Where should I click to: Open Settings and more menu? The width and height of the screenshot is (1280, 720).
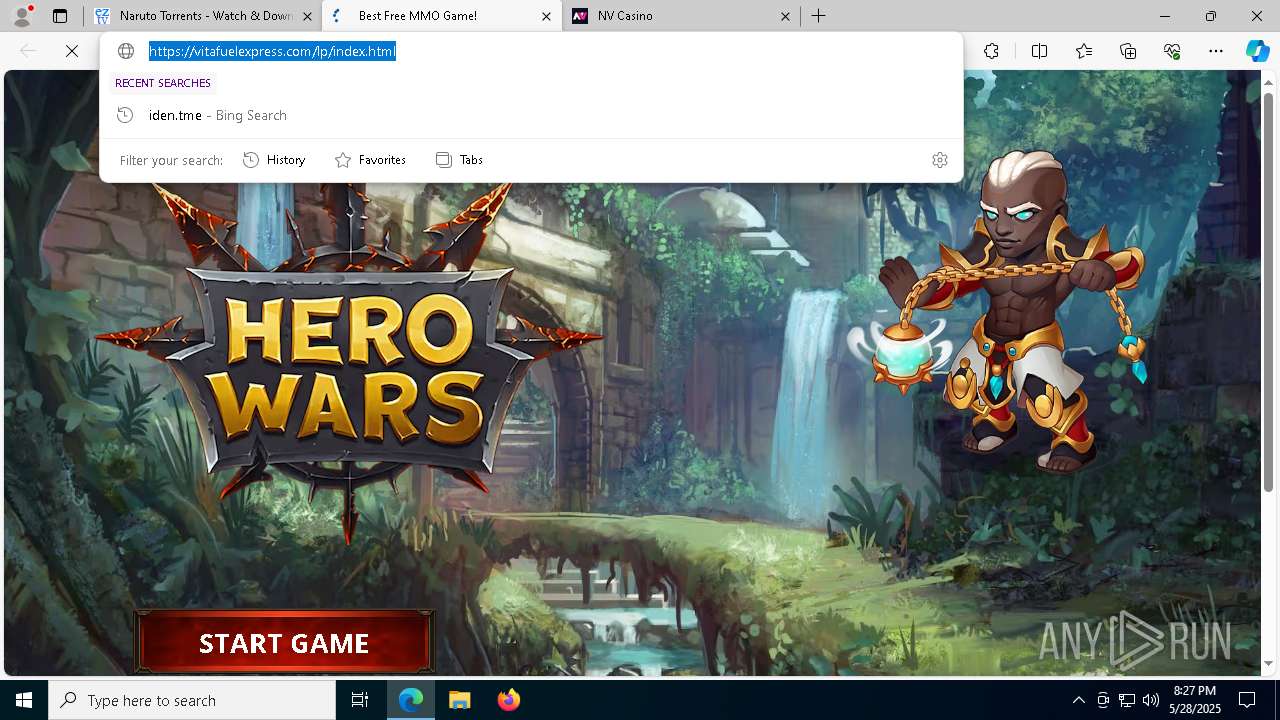click(1216, 51)
